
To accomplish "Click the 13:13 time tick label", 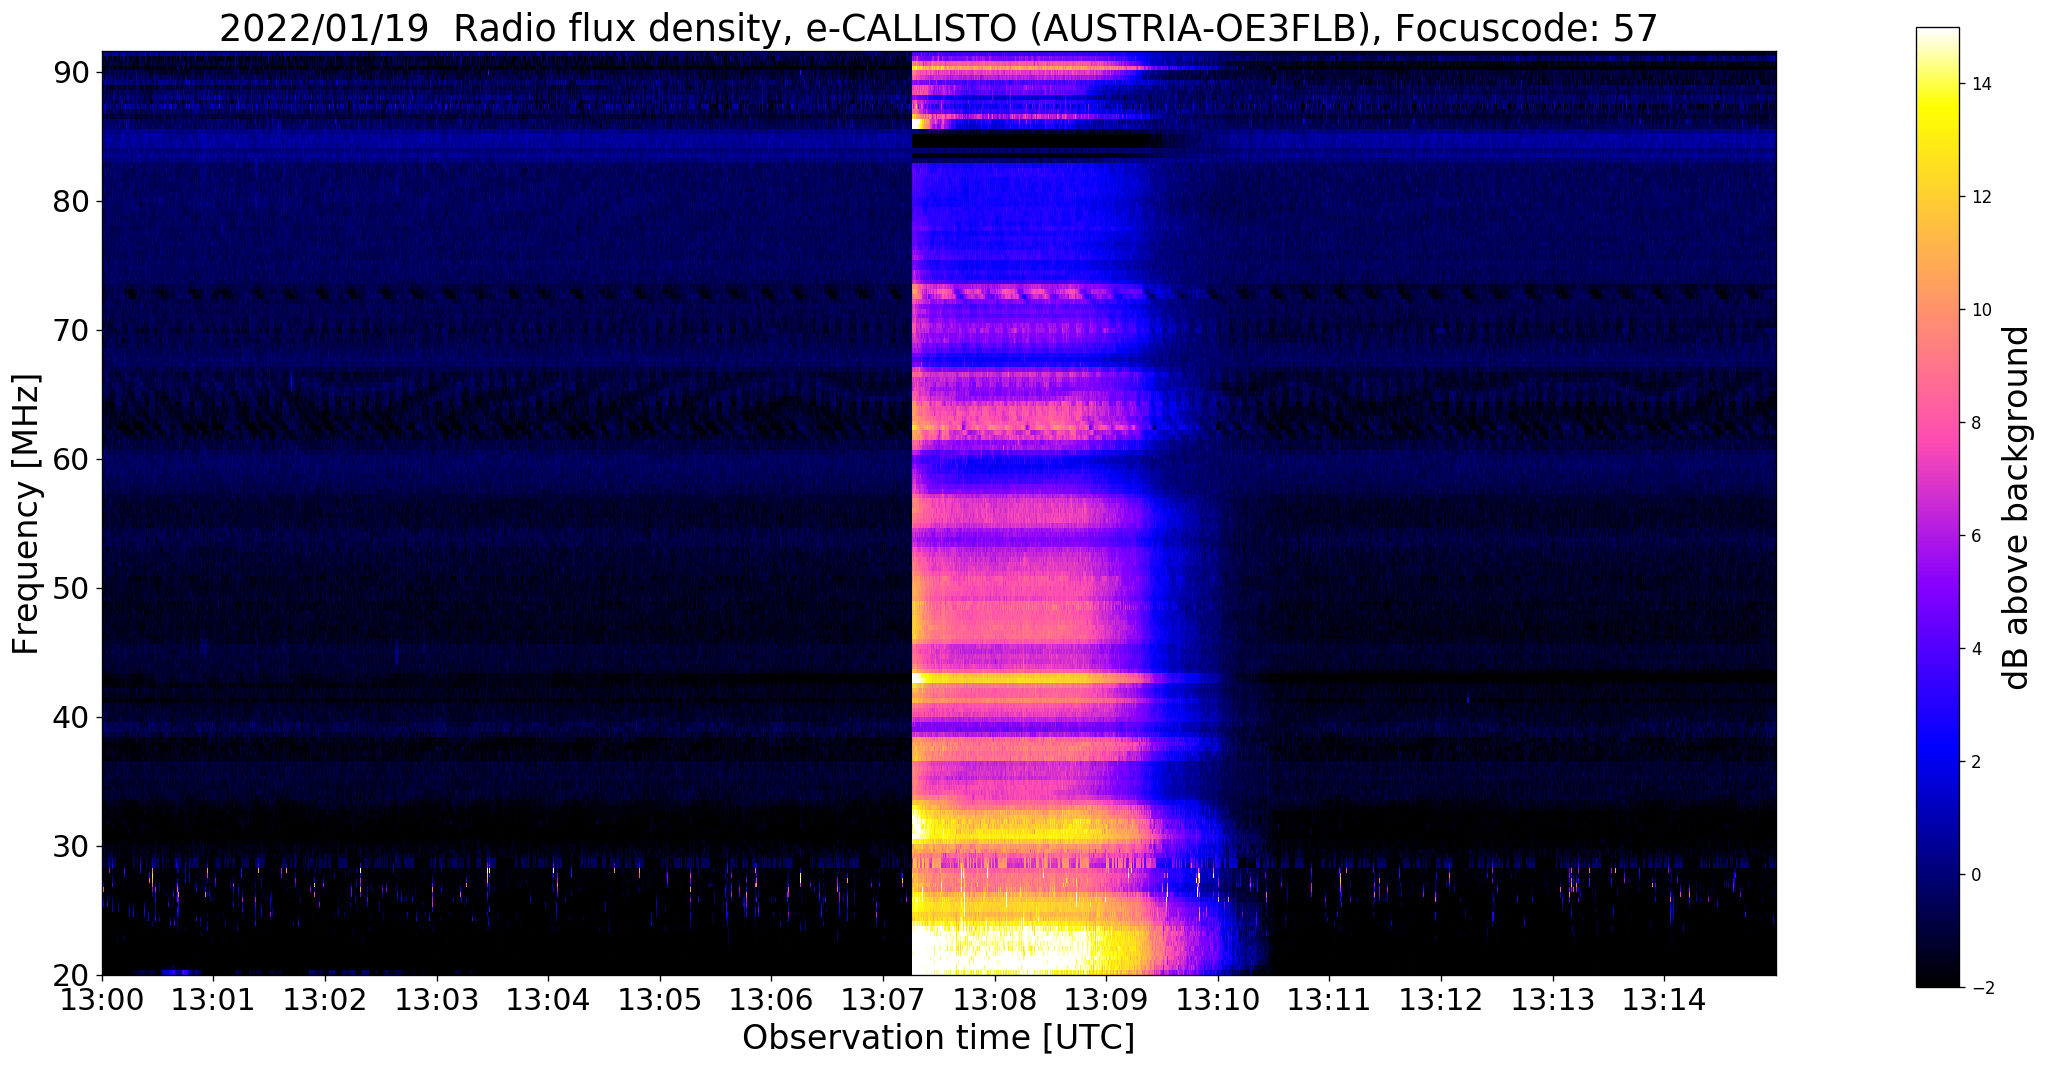I will click(1553, 999).
